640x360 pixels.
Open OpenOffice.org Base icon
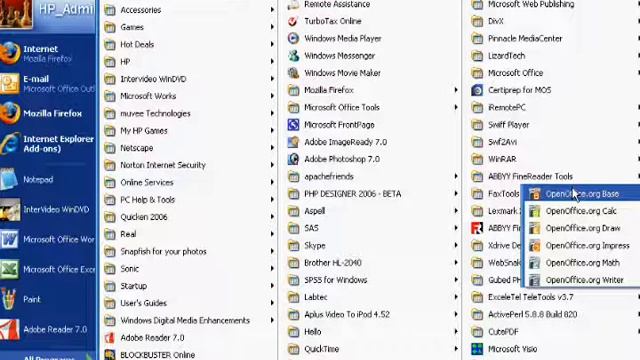click(x=535, y=194)
